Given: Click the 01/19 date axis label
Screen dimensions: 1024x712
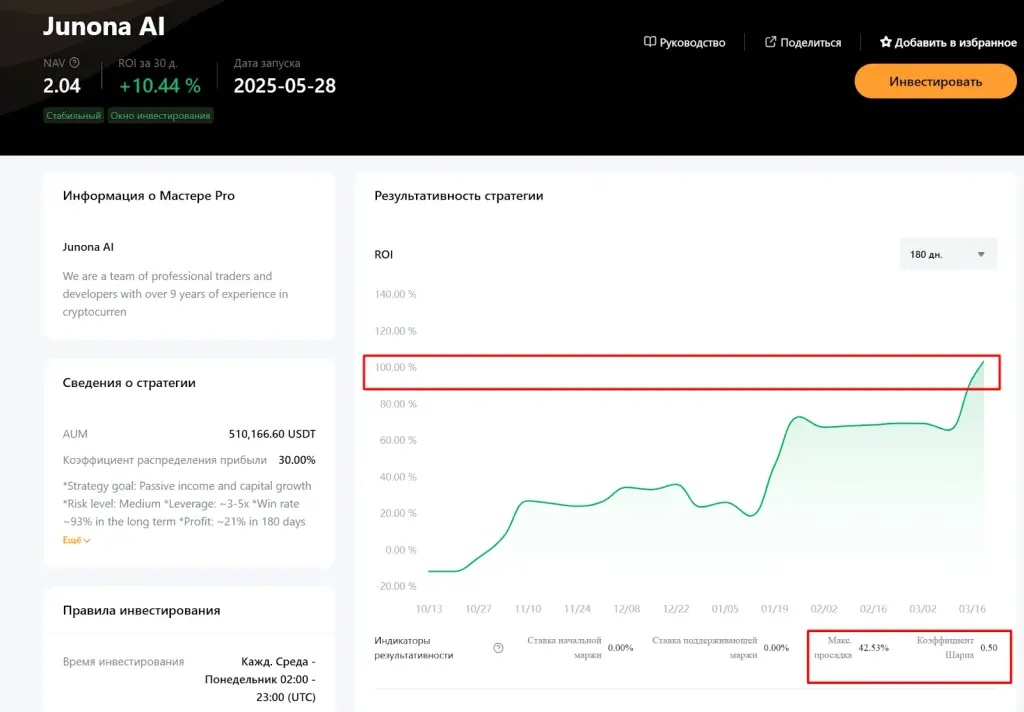Looking at the screenshot, I should (775, 609).
